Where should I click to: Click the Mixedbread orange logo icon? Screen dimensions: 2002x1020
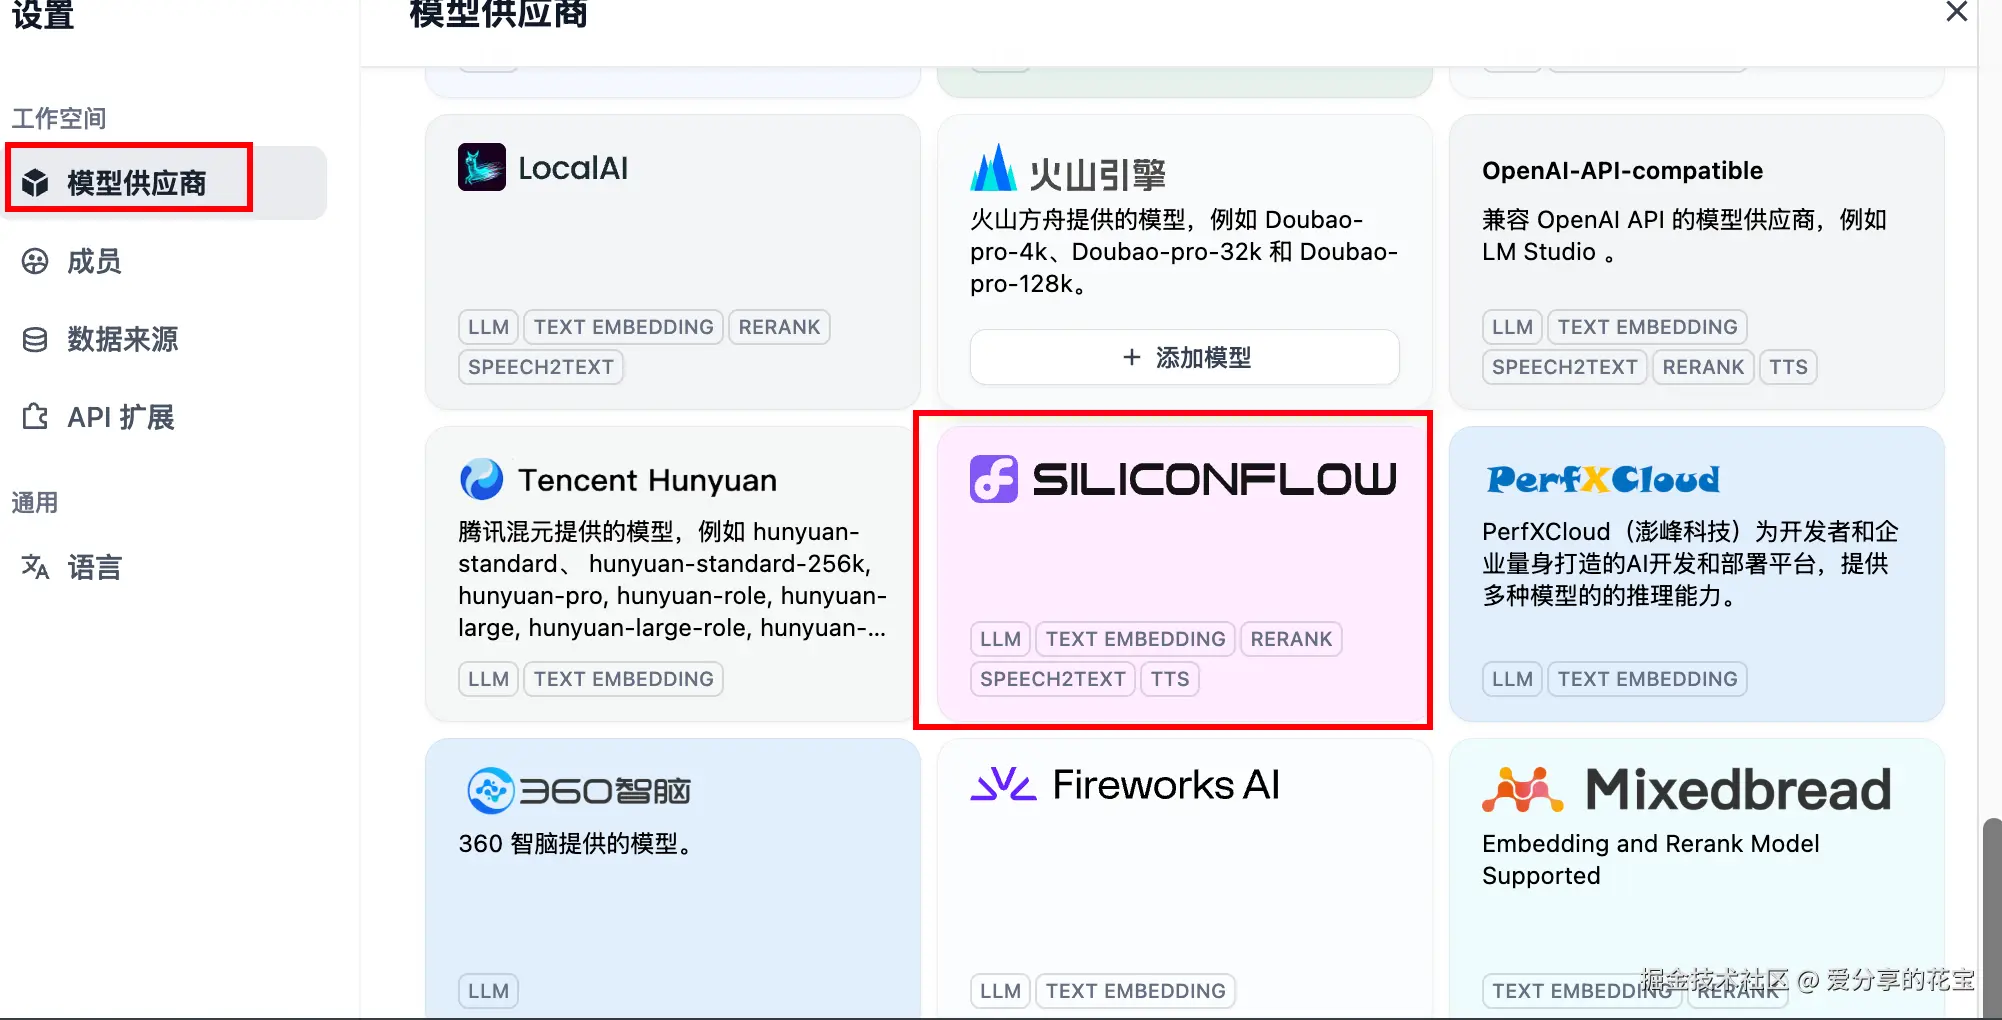[x=1523, y=790]
